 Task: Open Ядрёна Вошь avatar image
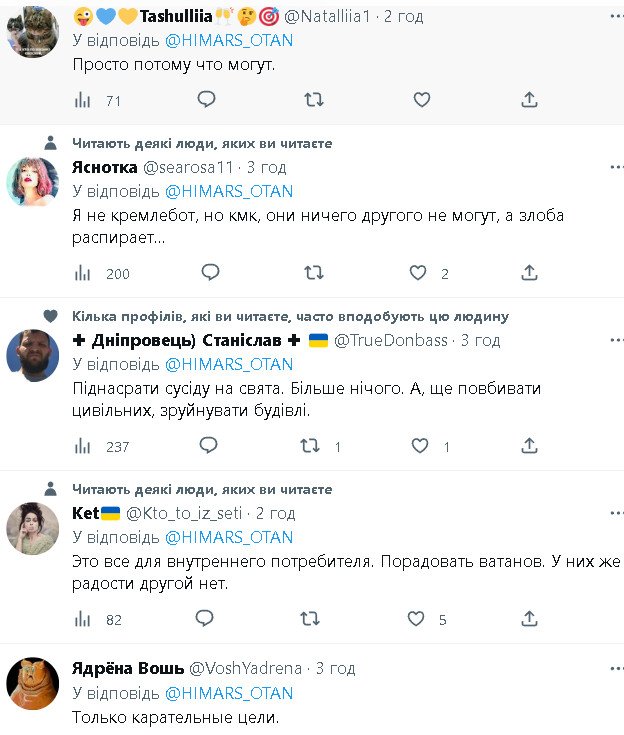tap(33, 683)
